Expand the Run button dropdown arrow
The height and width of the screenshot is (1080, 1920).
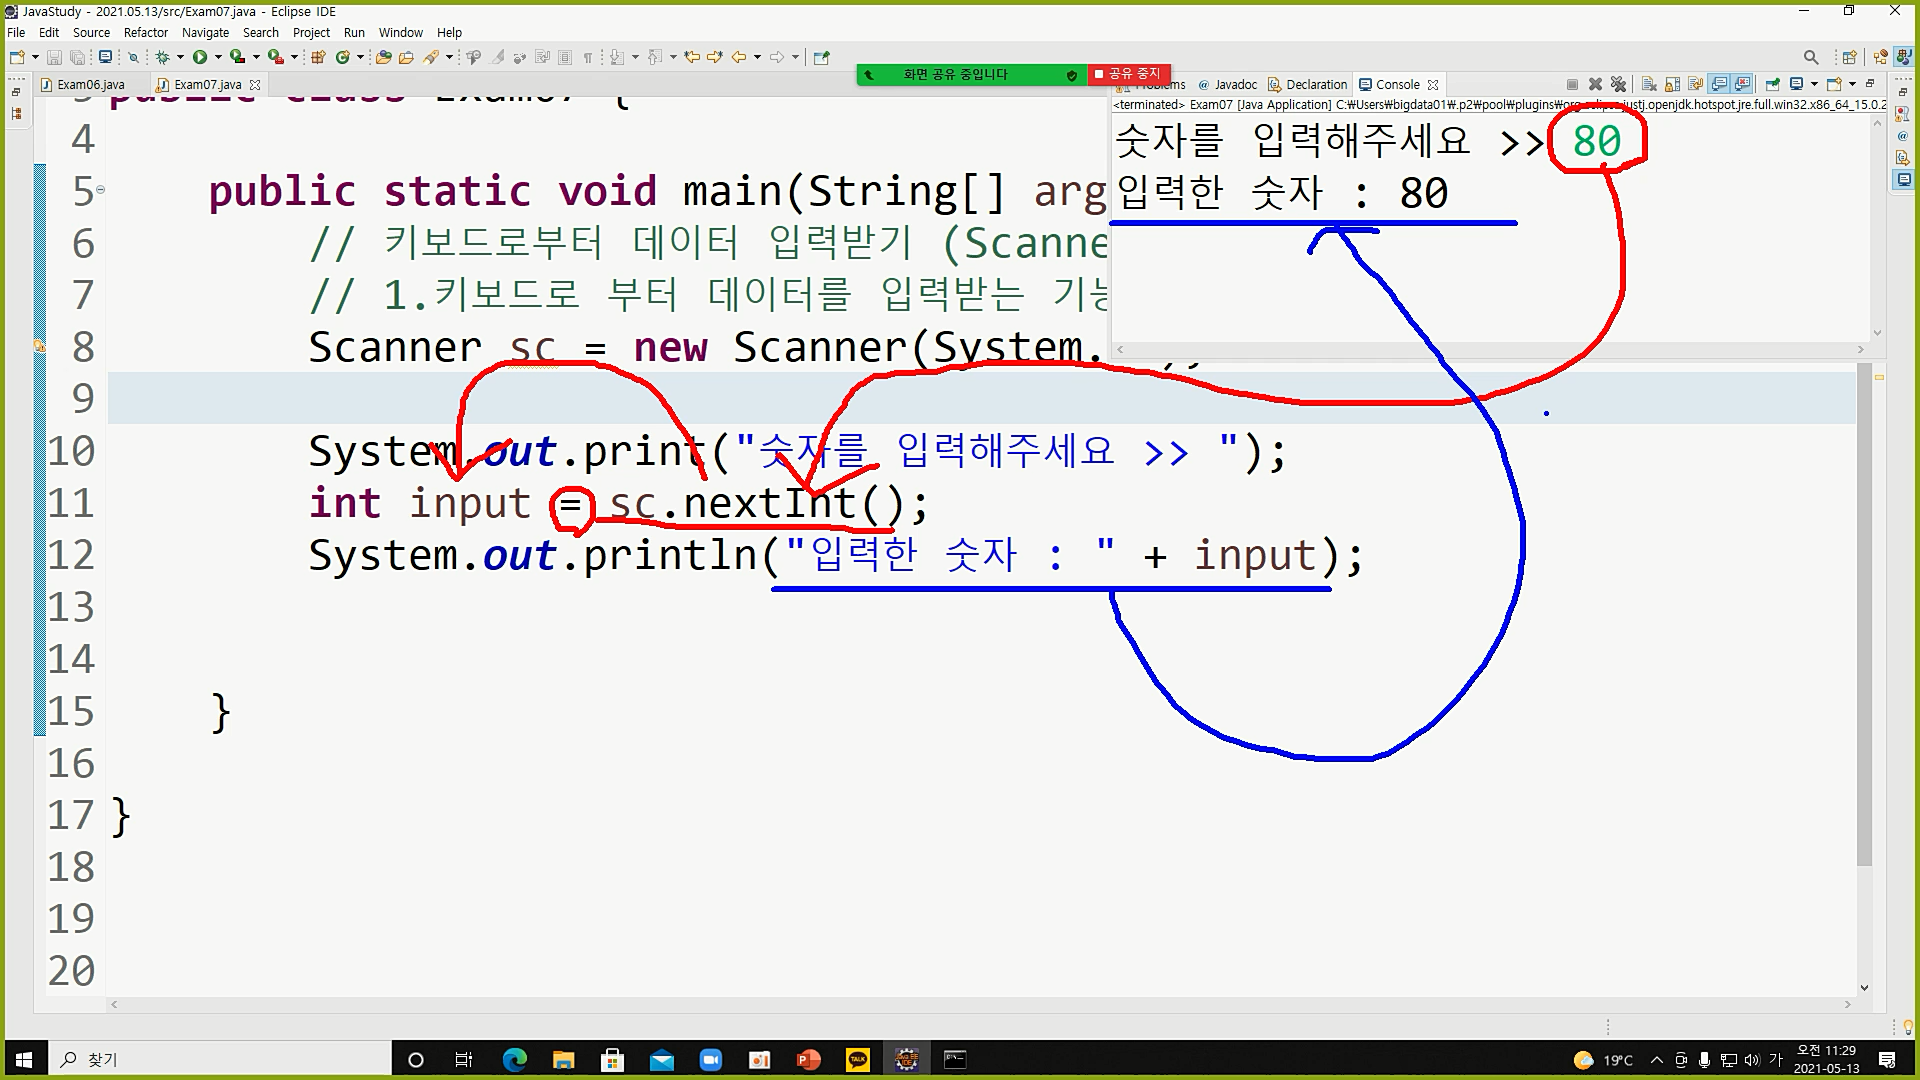[x=218, y=57]
